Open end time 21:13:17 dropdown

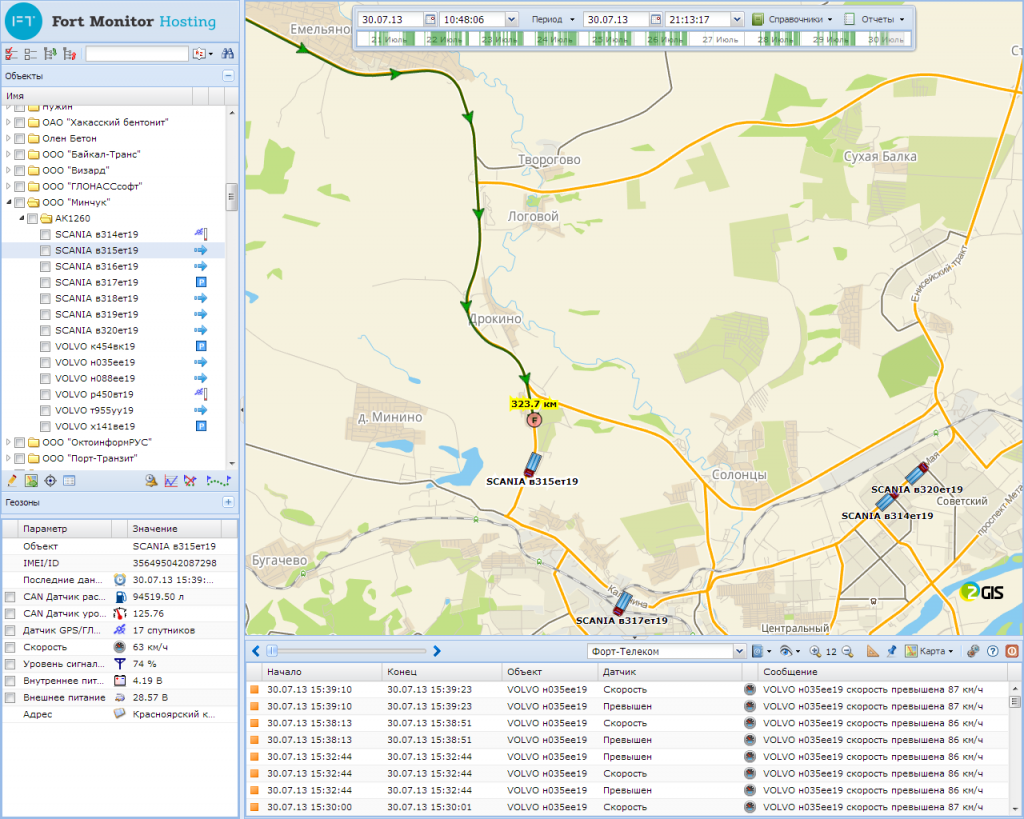(x=737, y=20)
